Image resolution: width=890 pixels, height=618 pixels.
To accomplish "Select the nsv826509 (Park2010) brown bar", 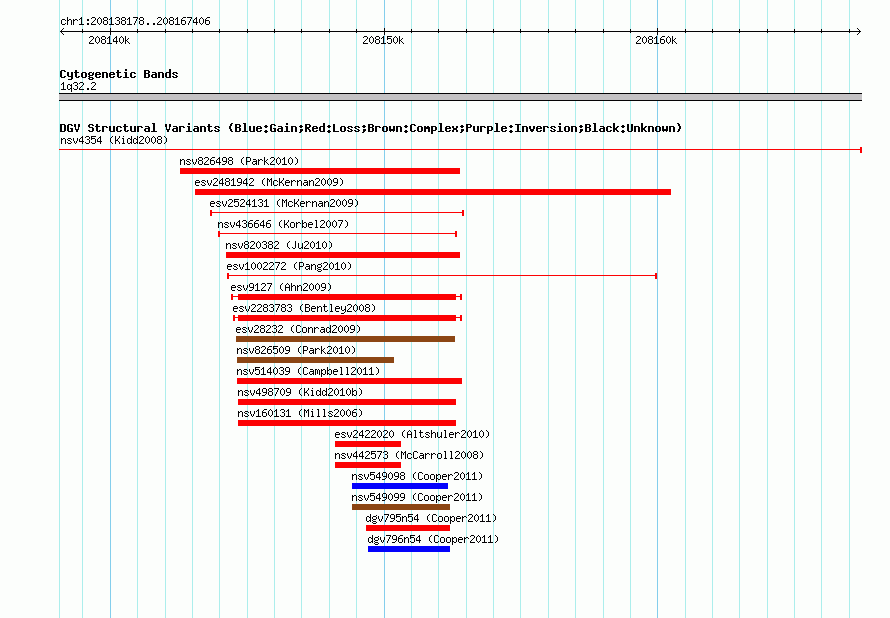I will click(x=315, y=360).
